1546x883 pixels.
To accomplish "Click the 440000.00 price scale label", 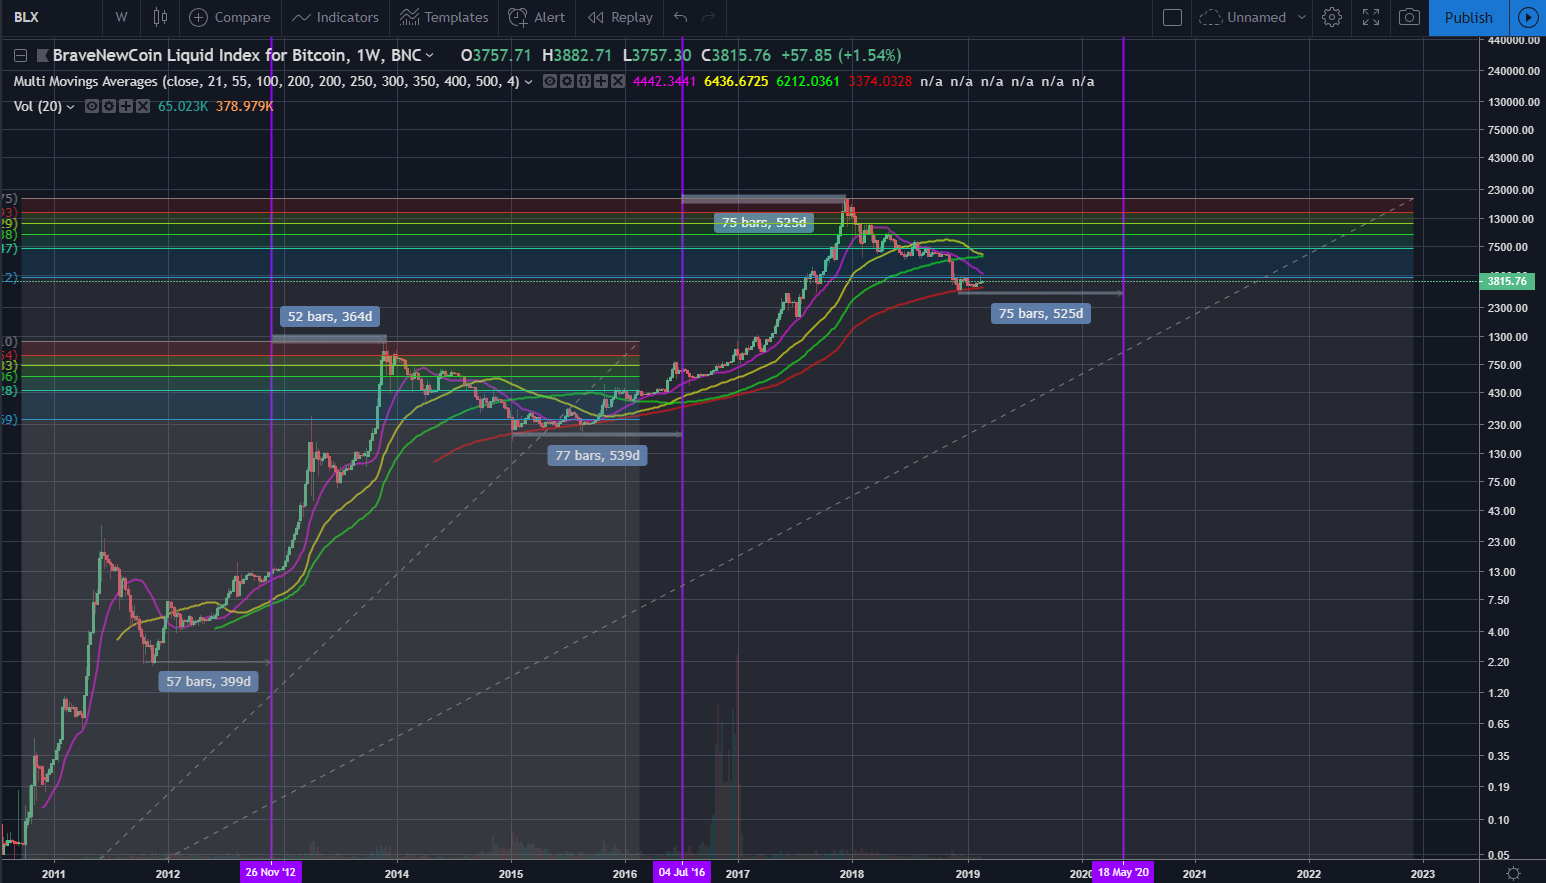I will click(1512, 41).
